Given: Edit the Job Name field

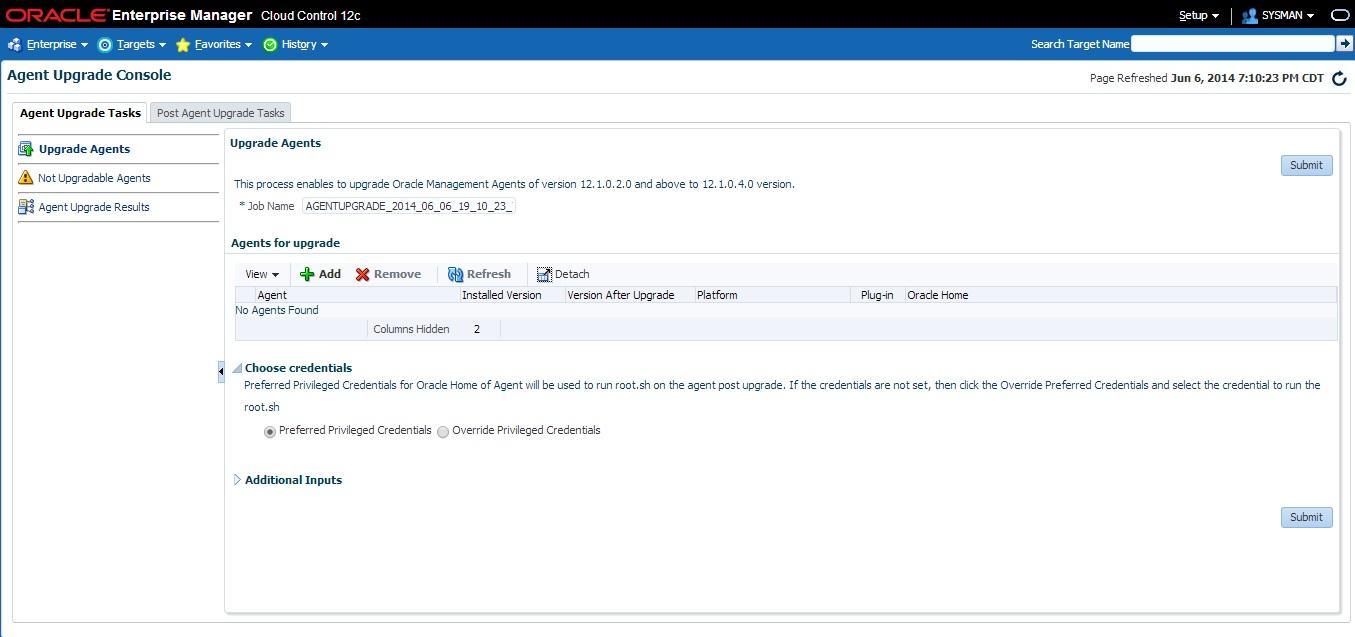Looking at the screenshot, I should tap(408, 206).
